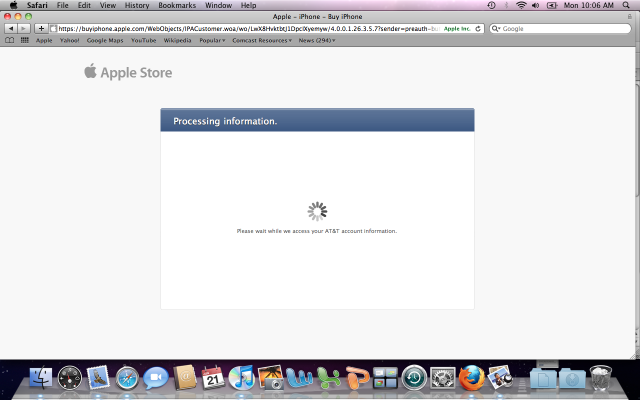This screenshot has width=640, height=400.
Task: Launch Microsoft Excel from the dock
Action: 329,378
